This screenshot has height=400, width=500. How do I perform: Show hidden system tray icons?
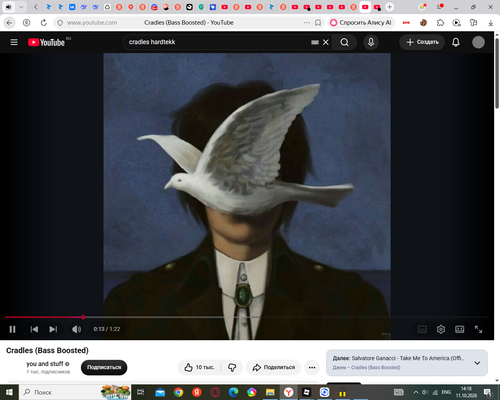point(416,392)
